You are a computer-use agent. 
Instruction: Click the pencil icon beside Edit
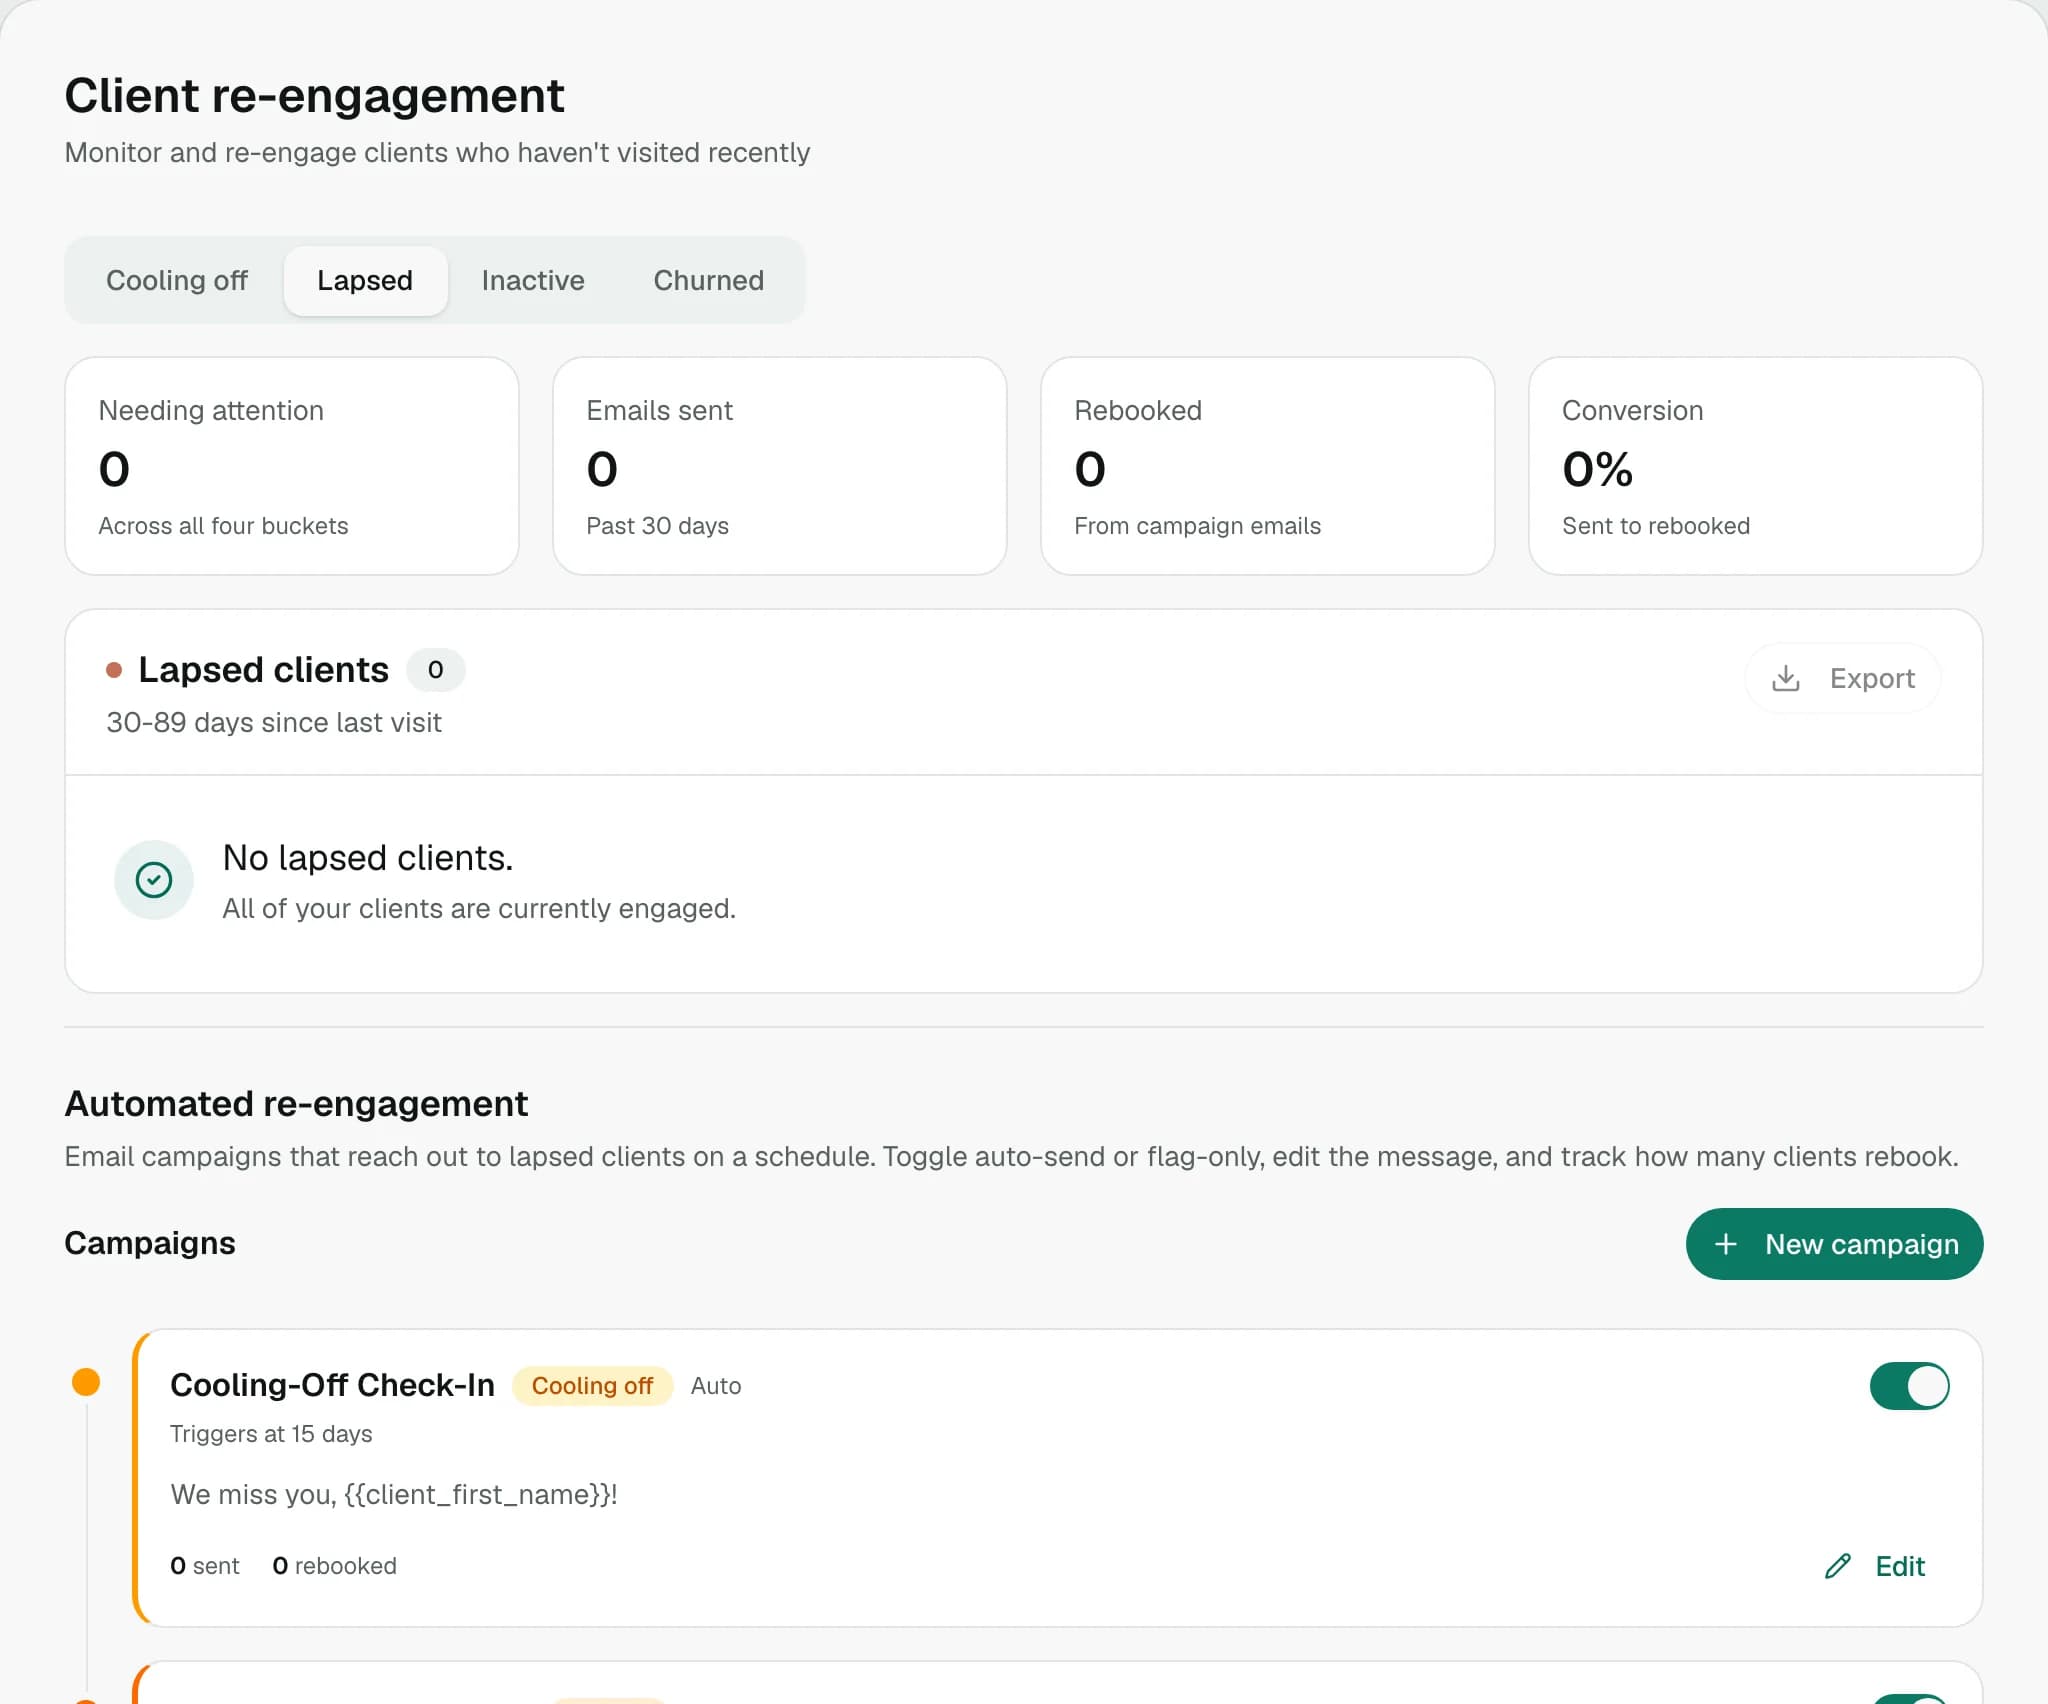pos(1837,1566)
